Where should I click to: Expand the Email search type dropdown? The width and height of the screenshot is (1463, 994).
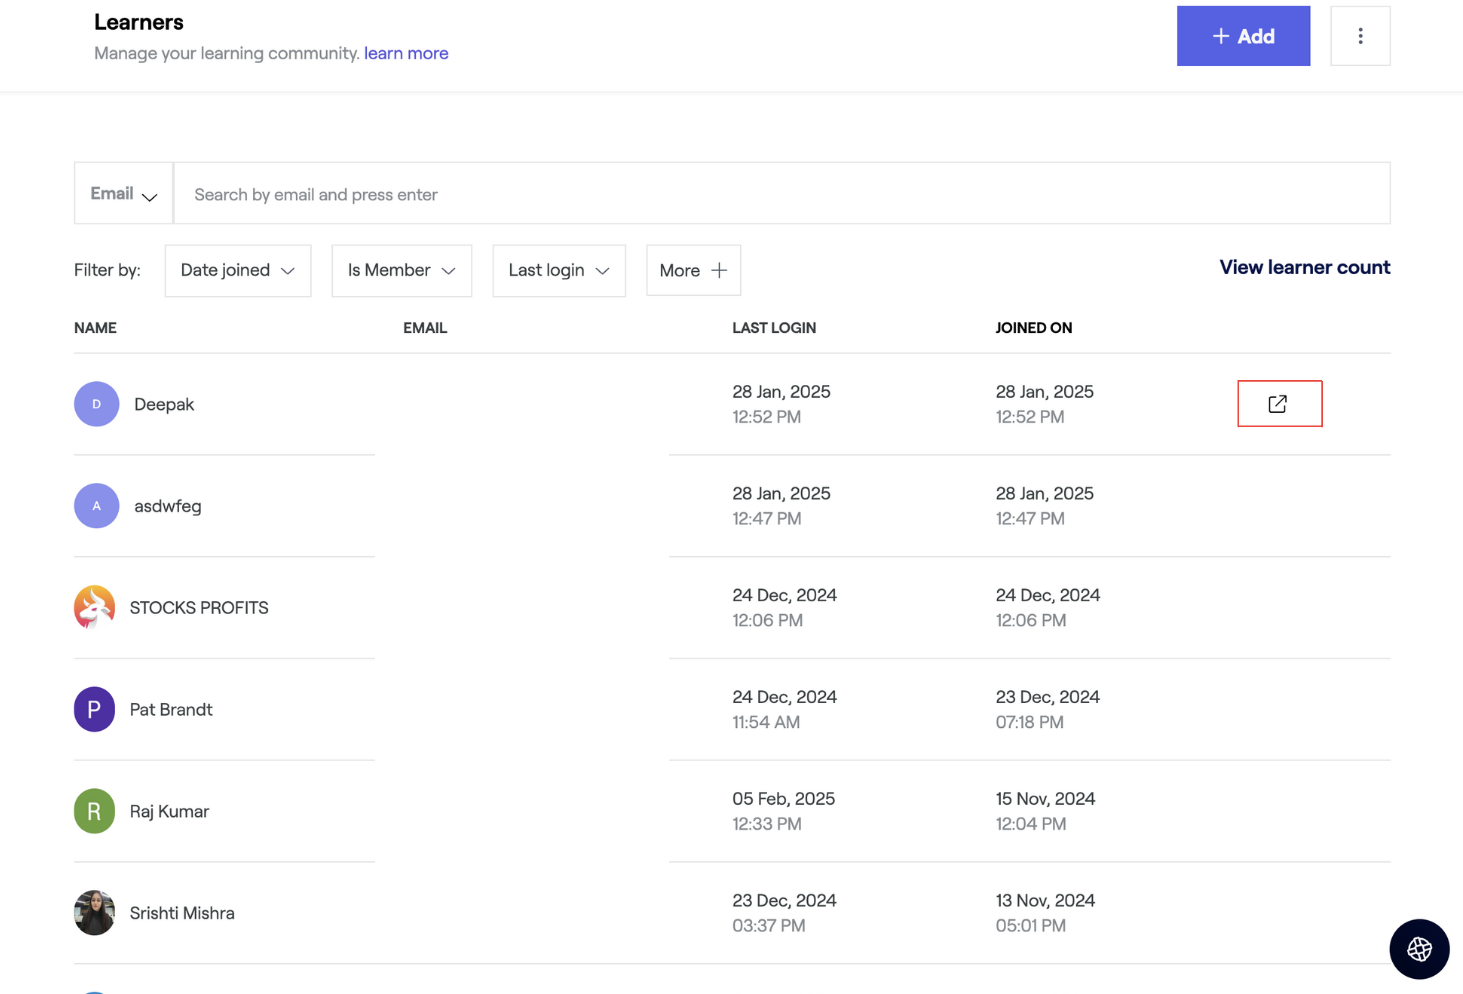click(124, 194)
